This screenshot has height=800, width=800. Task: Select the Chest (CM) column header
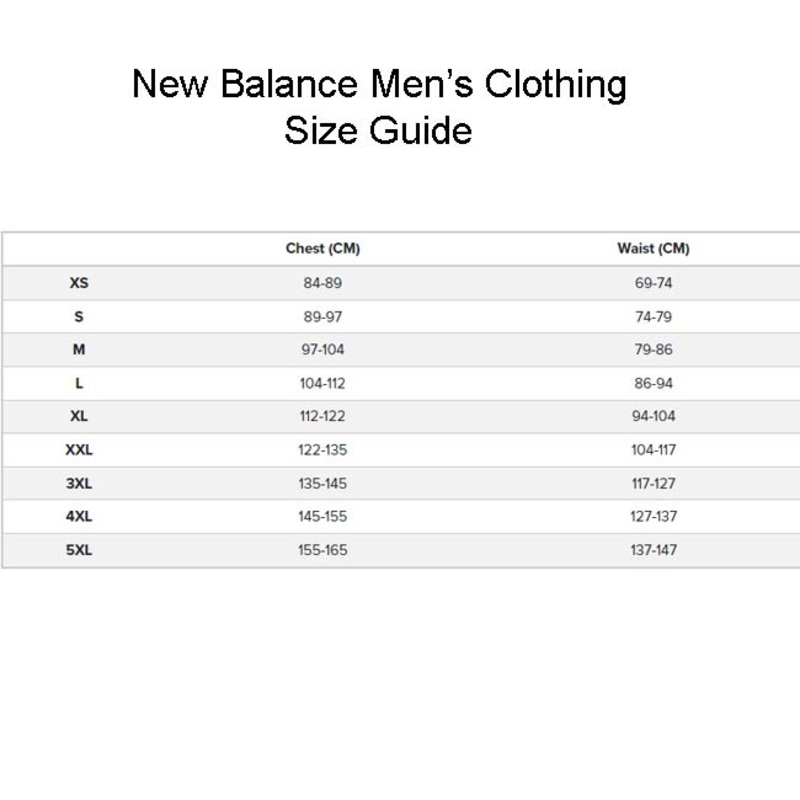pyautogui.click(x=322, y=249)
